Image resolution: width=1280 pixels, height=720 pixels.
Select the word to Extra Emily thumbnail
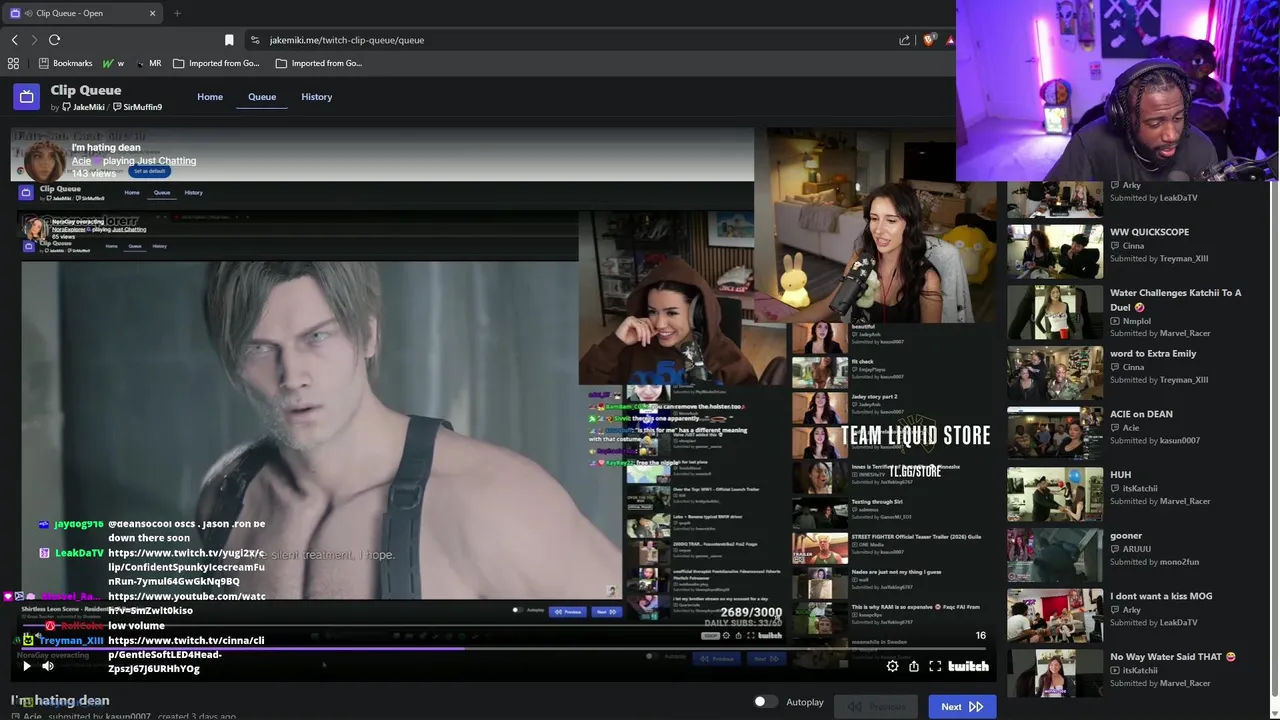[1055, 373]
